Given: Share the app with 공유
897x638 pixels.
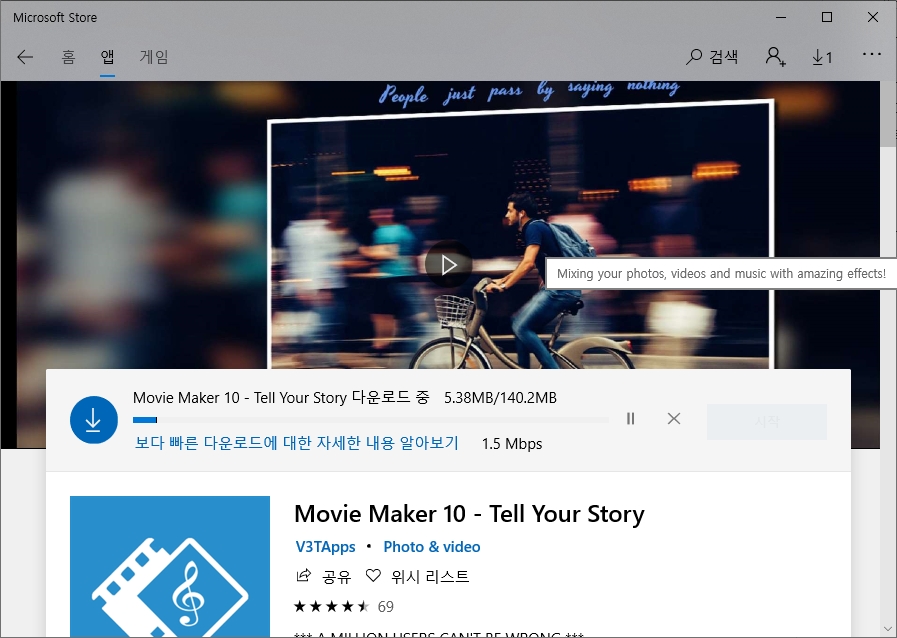Looking at the screenshot, I should 323,576.
